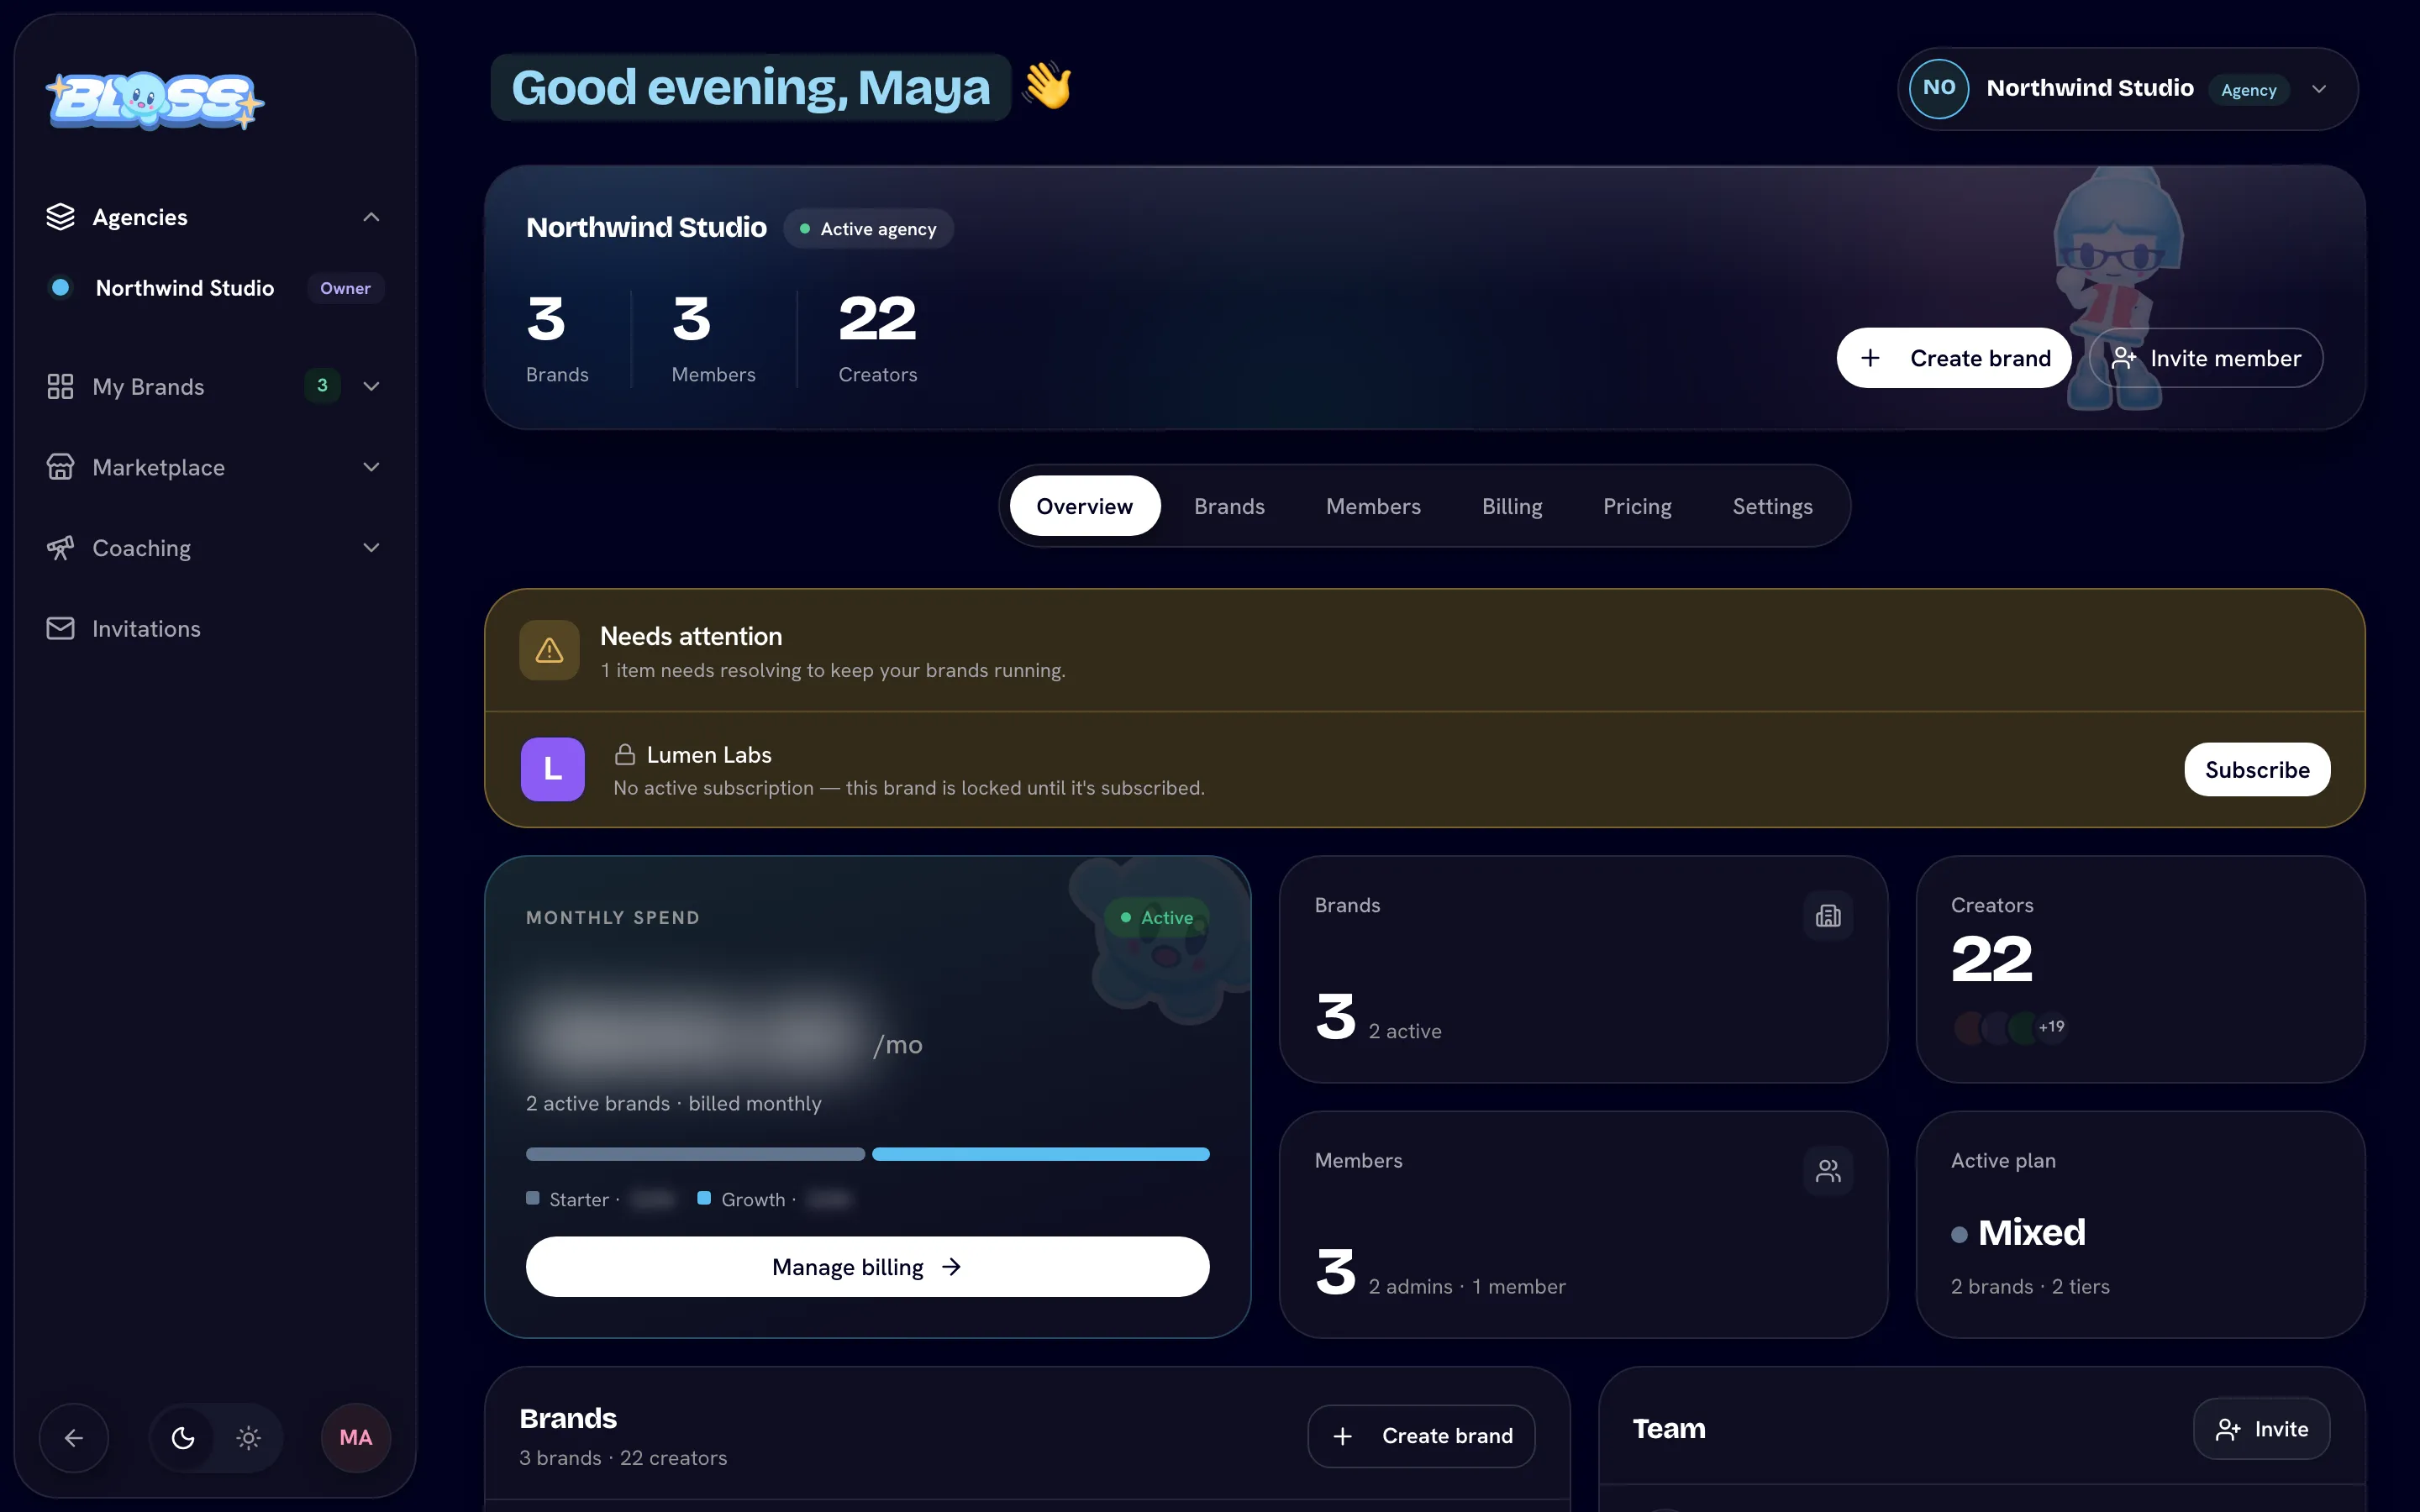Viewport: 2420px width, 1512px height.
Task: Click the people icon in the Members card
Action: (1828, 1170)
